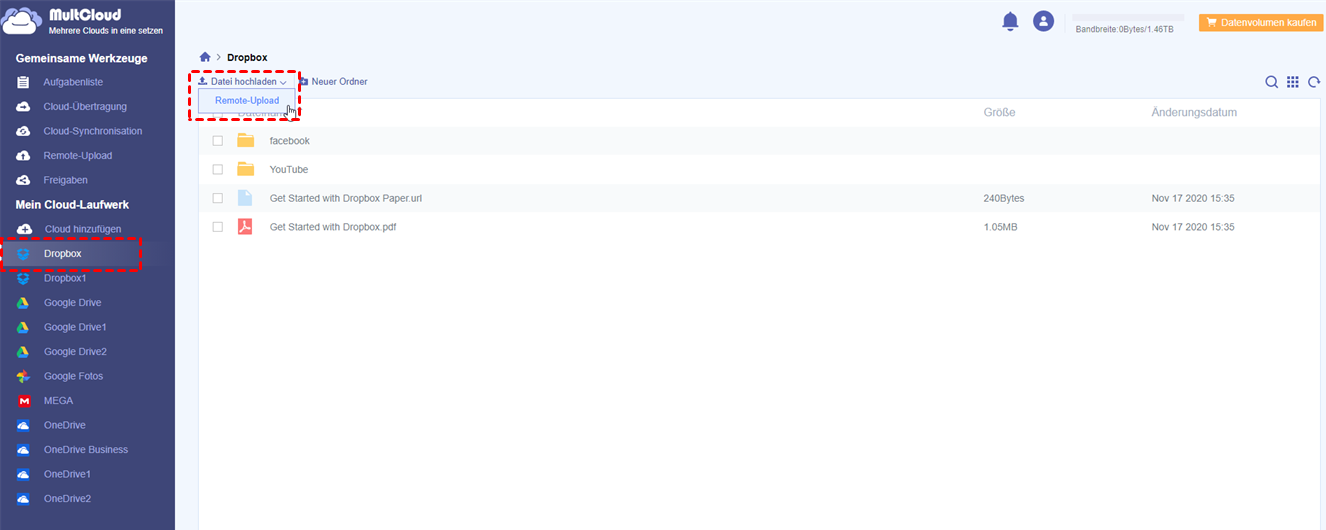Select checkbox for Dropbox Paper.url file
Image resolution: width=1326 pixels, height=530 pixels.
coord(217,199)
